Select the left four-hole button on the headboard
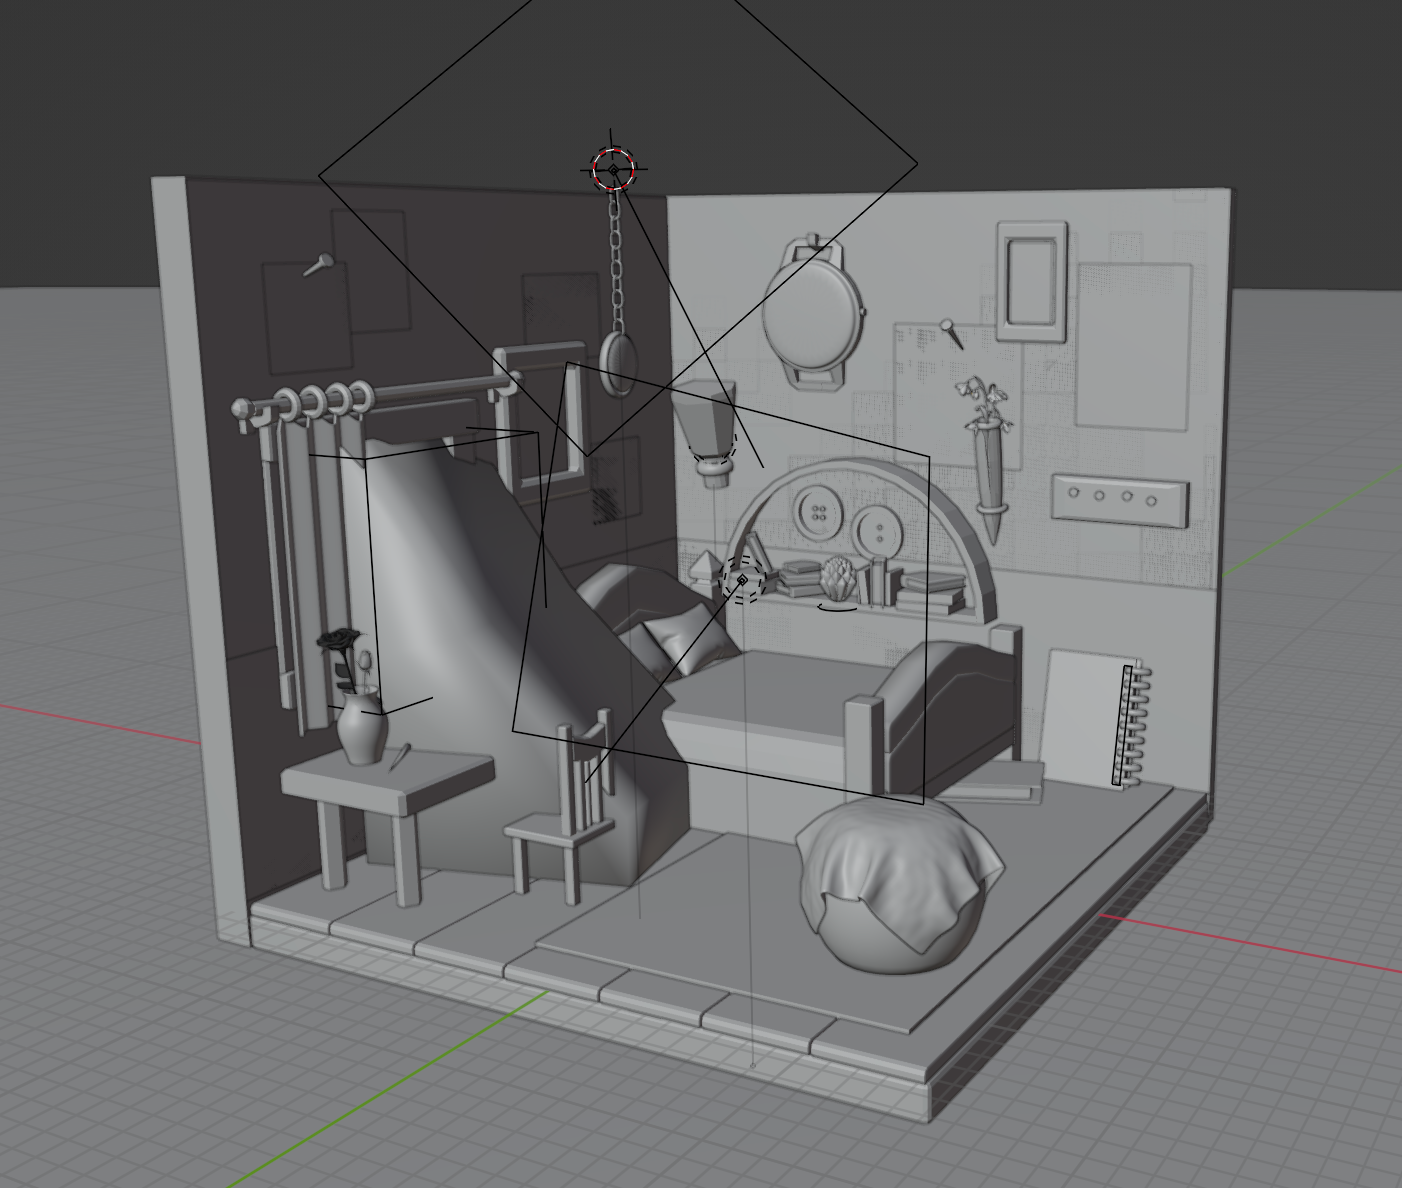Viewport: 1402px width, 1188px height. point(820,514)
